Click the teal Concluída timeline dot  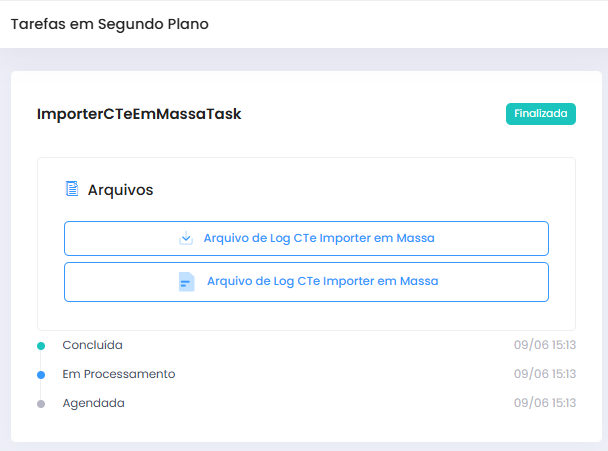[41, 346]
